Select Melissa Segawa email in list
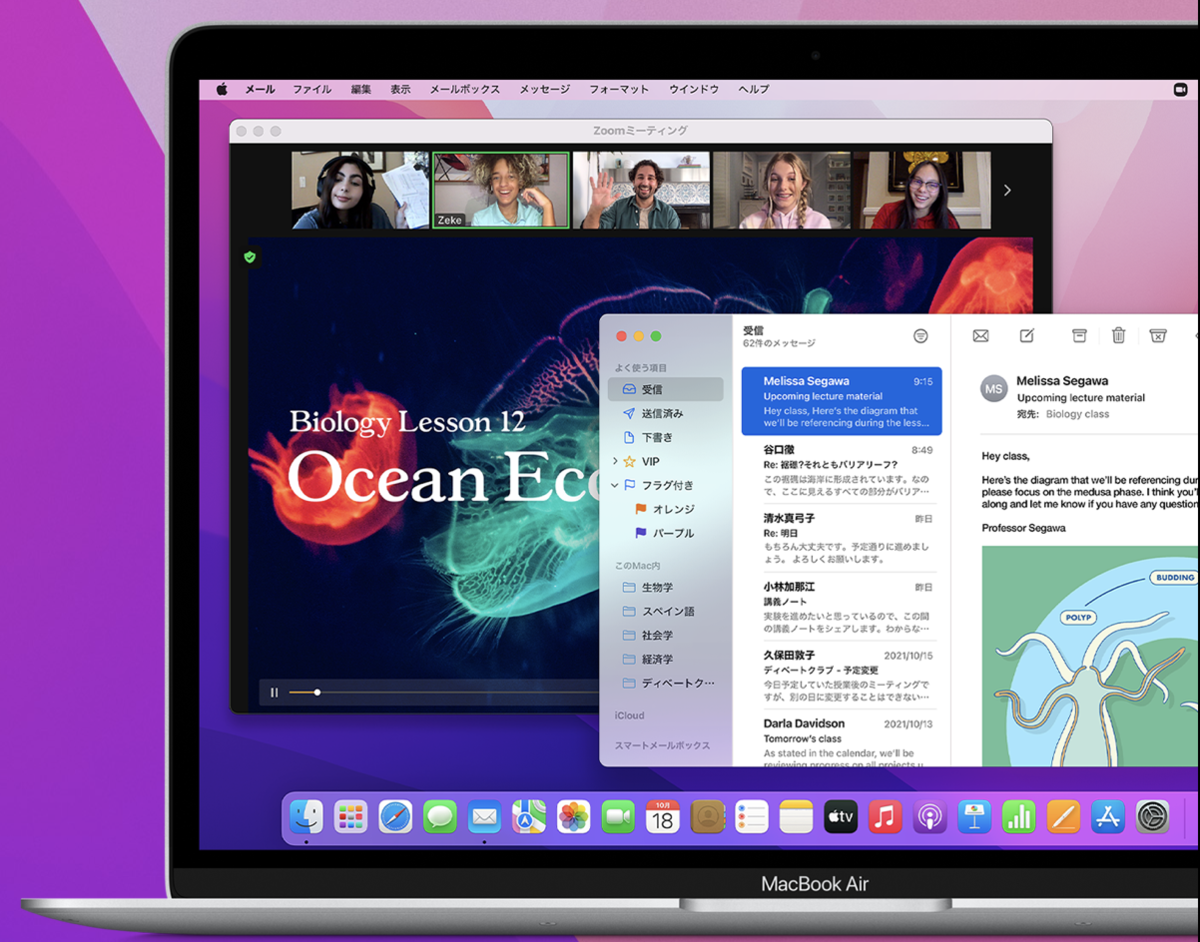The height and width of the screenshot is (942, 1200). (841, 401)
